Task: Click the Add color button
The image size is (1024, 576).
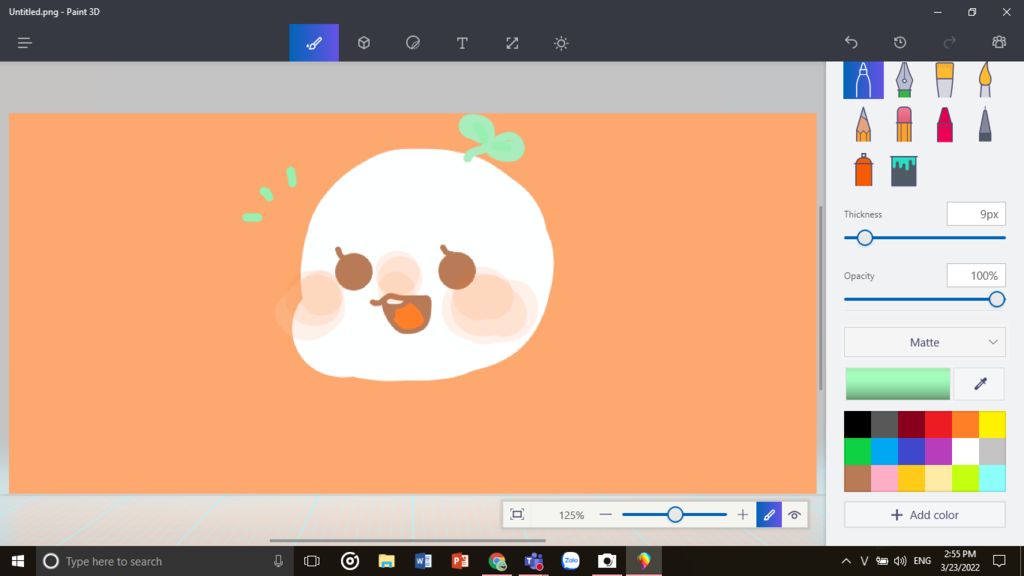Action: pos(925,515)
